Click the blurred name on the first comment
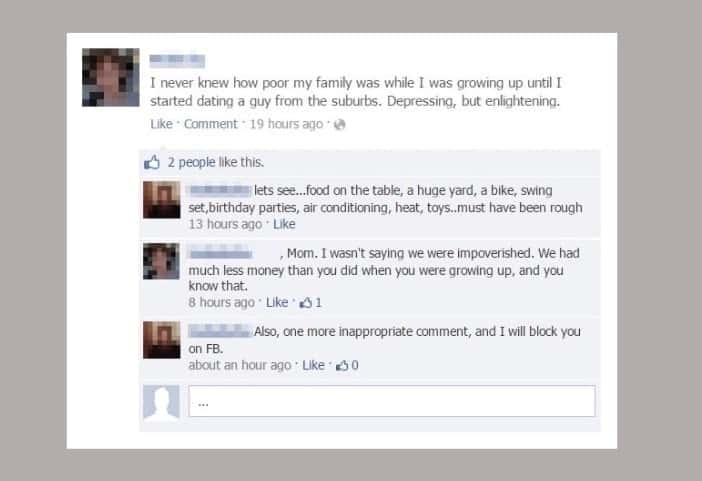The height and width of the screenshot is (481, 702). point(219,191)
